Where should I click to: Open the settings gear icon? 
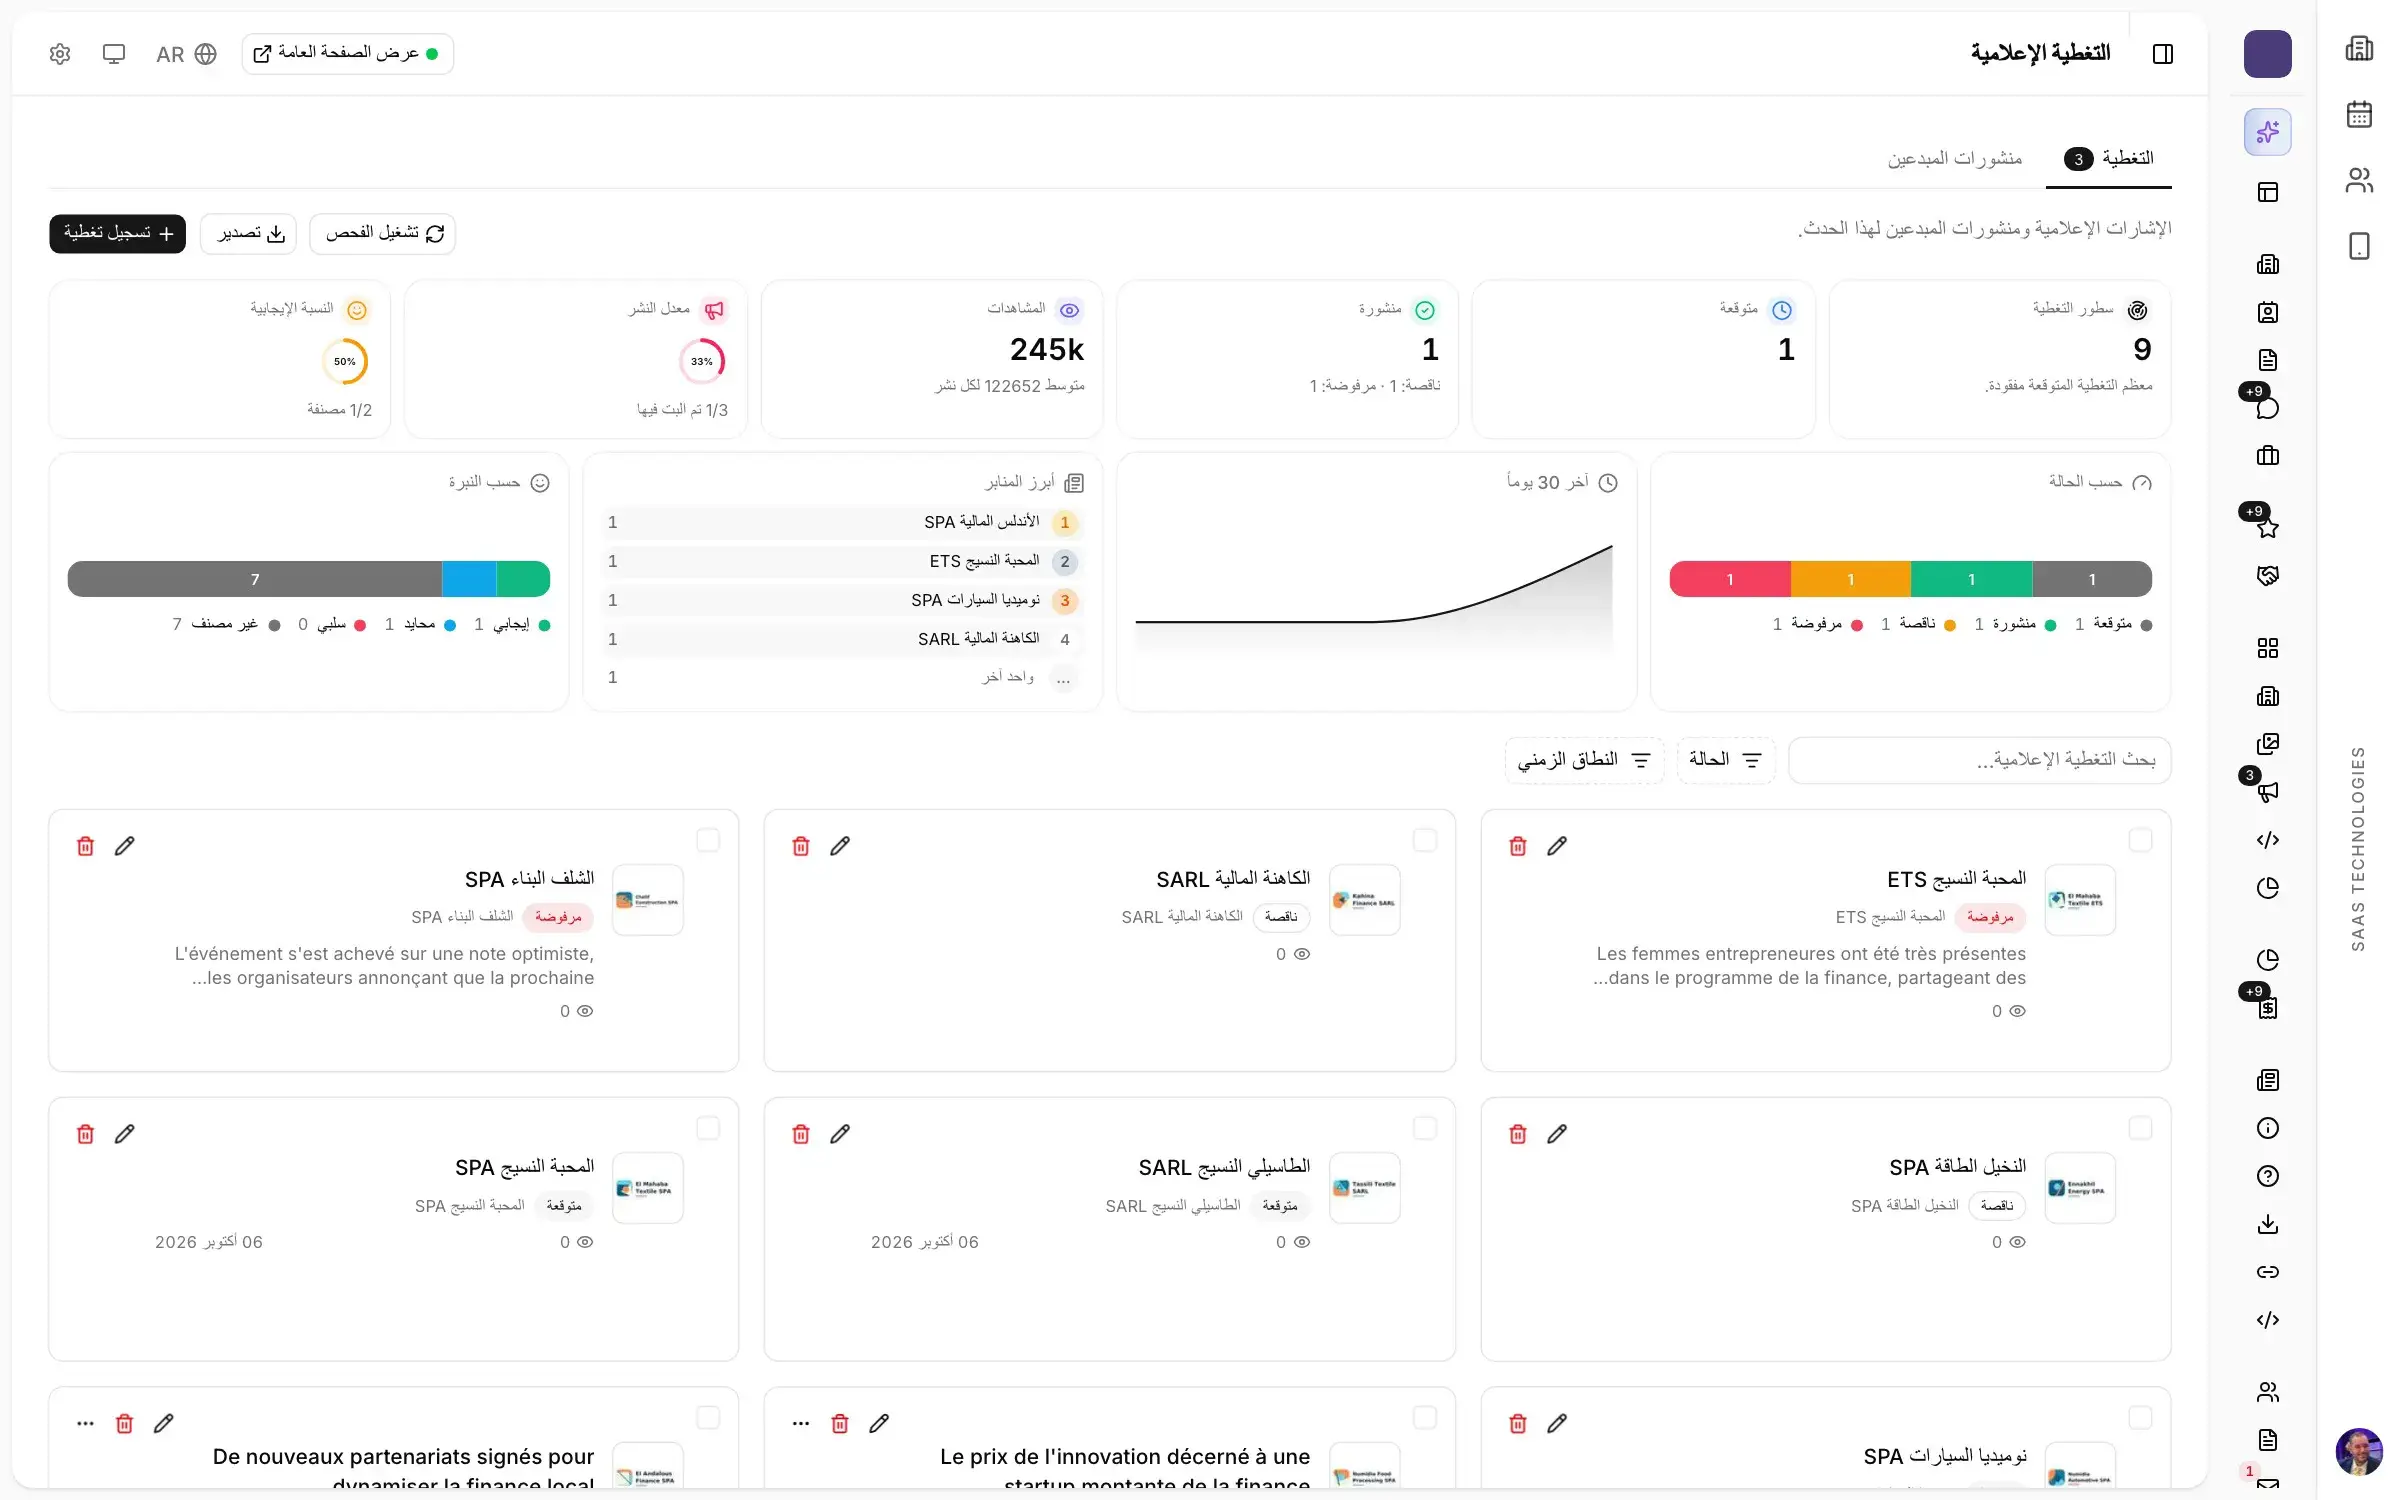[60, 54]
